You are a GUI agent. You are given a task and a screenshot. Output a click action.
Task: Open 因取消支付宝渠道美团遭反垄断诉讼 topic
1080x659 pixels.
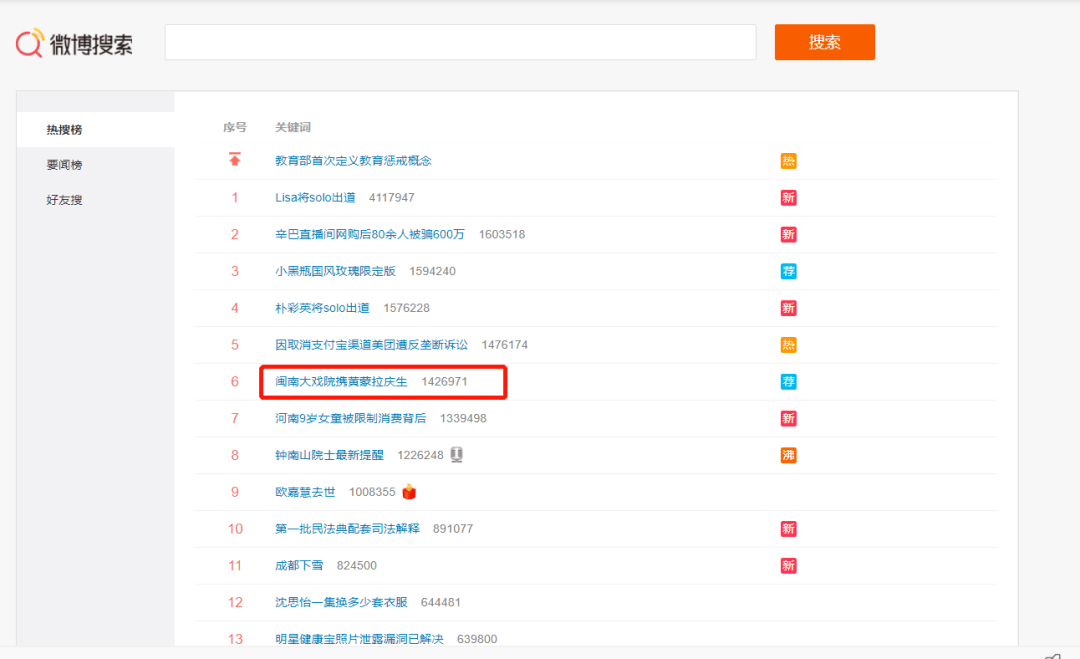coord(371,345)
